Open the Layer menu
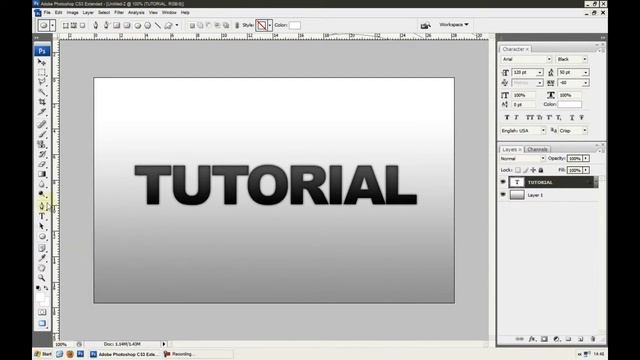 [x=88, y=13]
